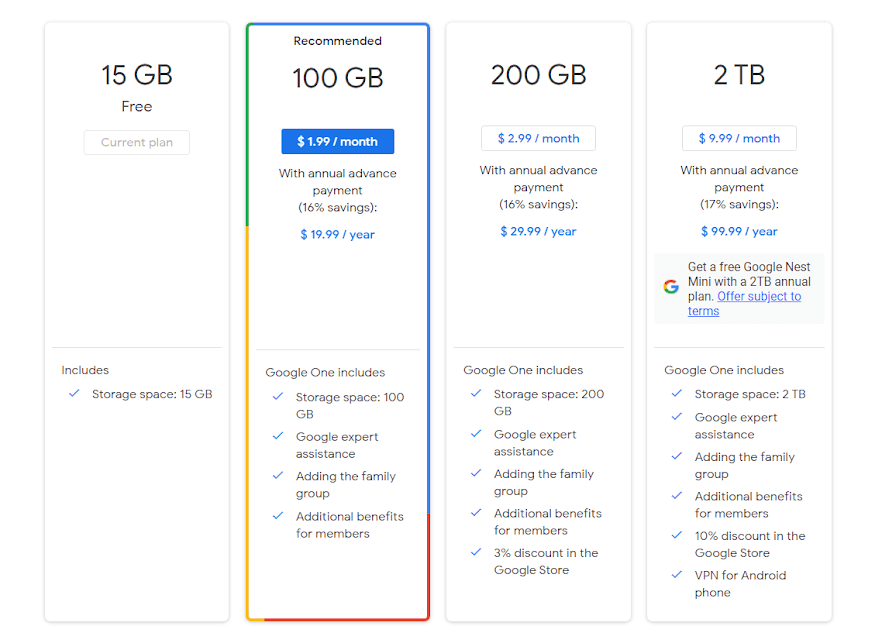Click checkmark beside Storage space: 100 GB
The width and height of the screenshot is (882, 633).
278,397
